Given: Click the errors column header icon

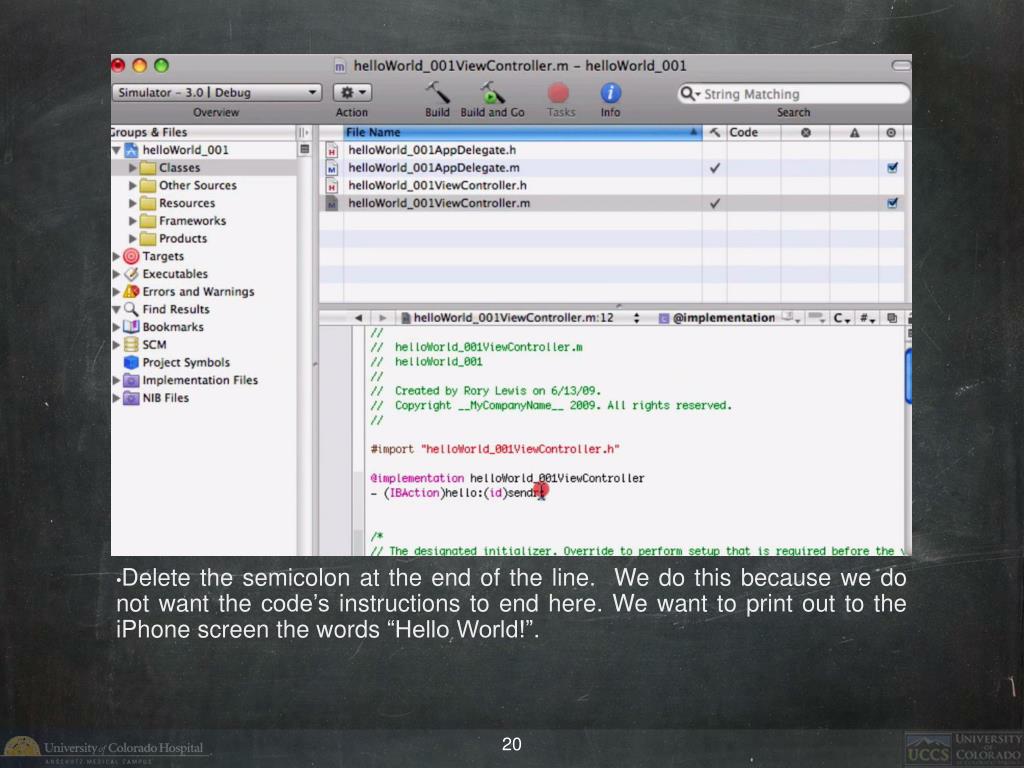Looking at the screenshot, I should point(806,133).
